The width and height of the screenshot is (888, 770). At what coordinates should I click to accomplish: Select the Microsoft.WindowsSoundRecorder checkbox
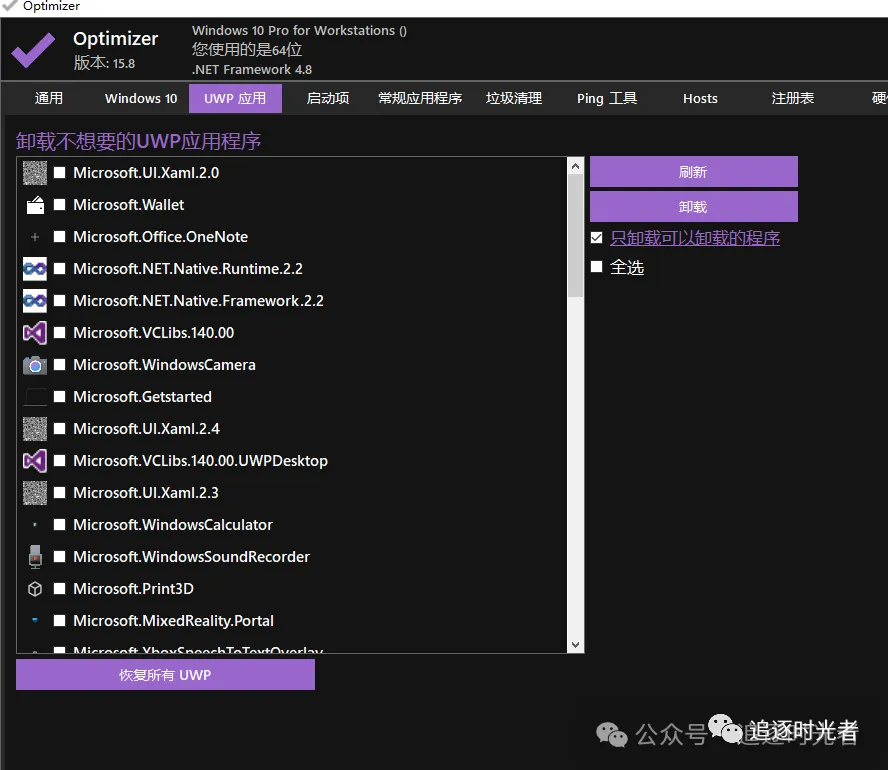tap(59, 557)
